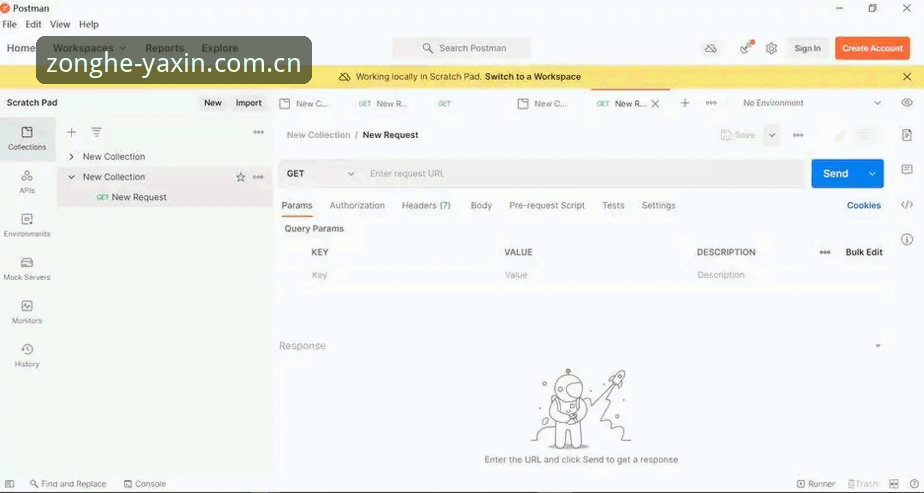Image resolution: width=924 pixels, height=493 pixels.
Task: Open settings gear icon in header
Action: (x=771, y=48)
